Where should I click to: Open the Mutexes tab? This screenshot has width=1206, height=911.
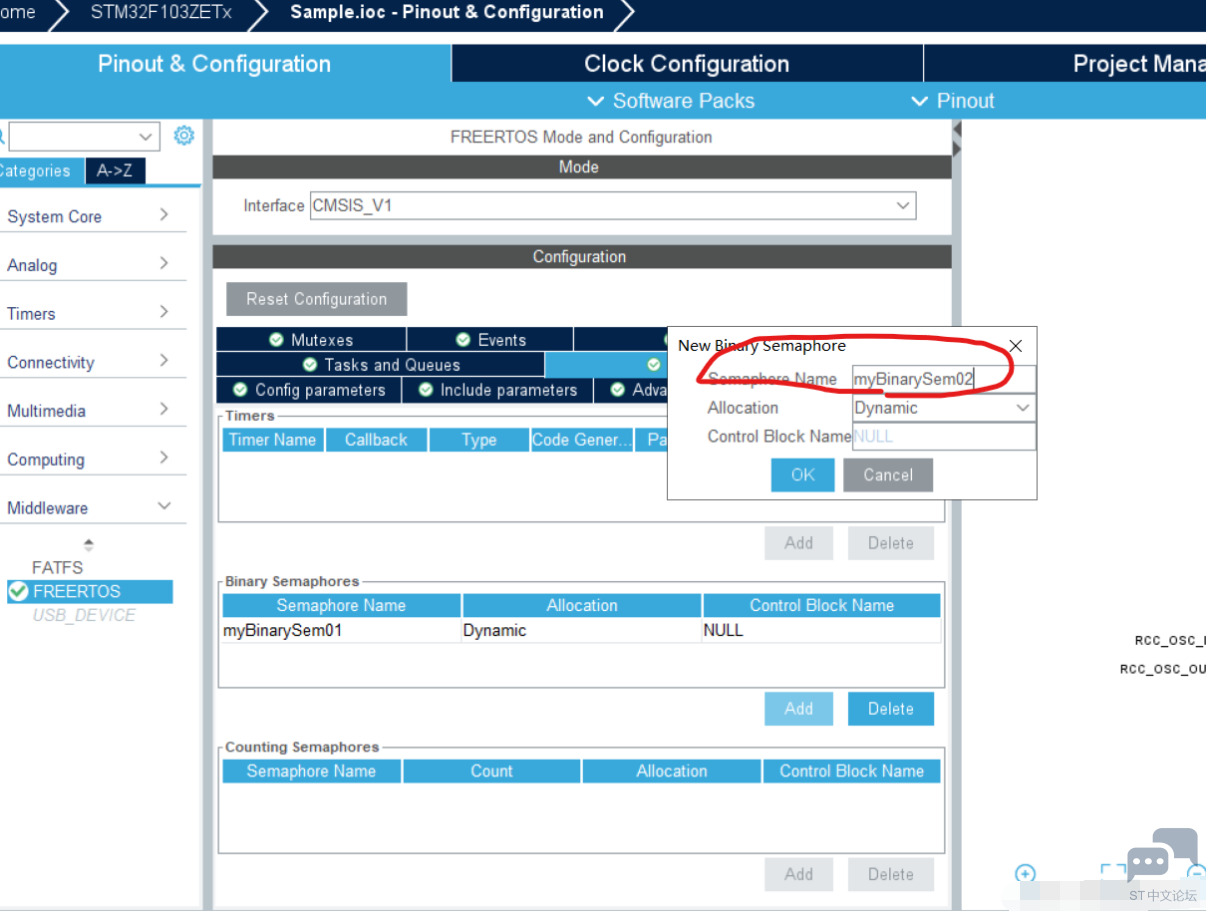click(311, 340)
